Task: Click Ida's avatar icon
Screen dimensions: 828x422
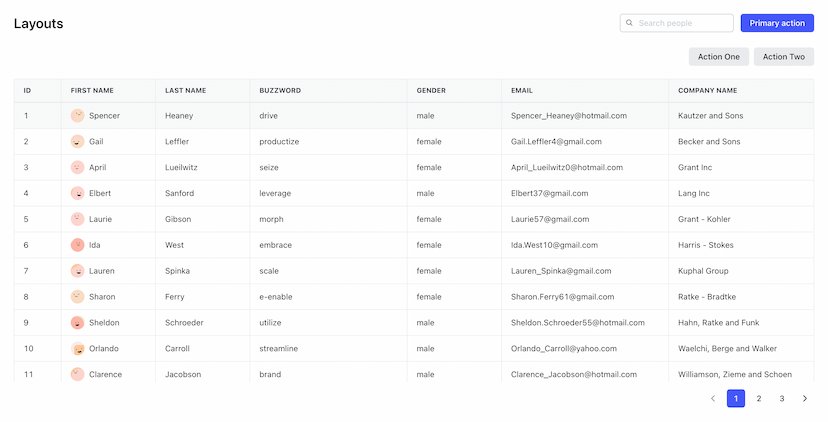Action: click(x=78, y=245)
